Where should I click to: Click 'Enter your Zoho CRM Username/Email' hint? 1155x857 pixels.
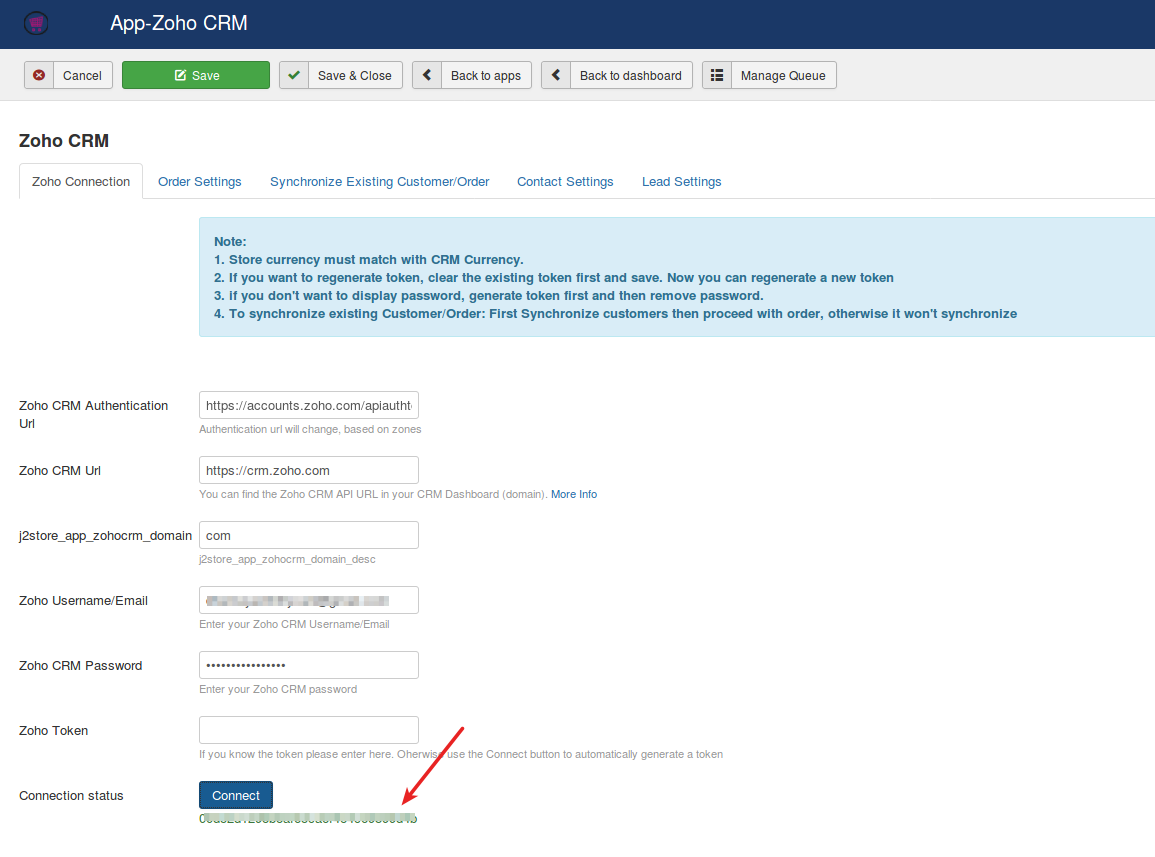295,625
